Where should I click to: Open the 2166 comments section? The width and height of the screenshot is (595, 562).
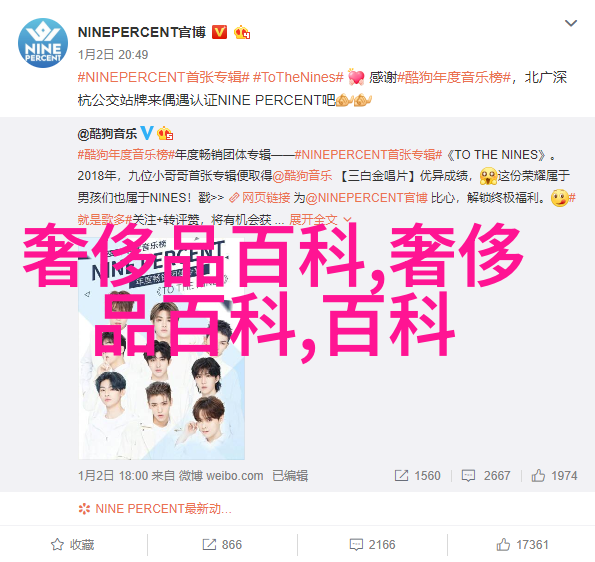click(372, 545)
